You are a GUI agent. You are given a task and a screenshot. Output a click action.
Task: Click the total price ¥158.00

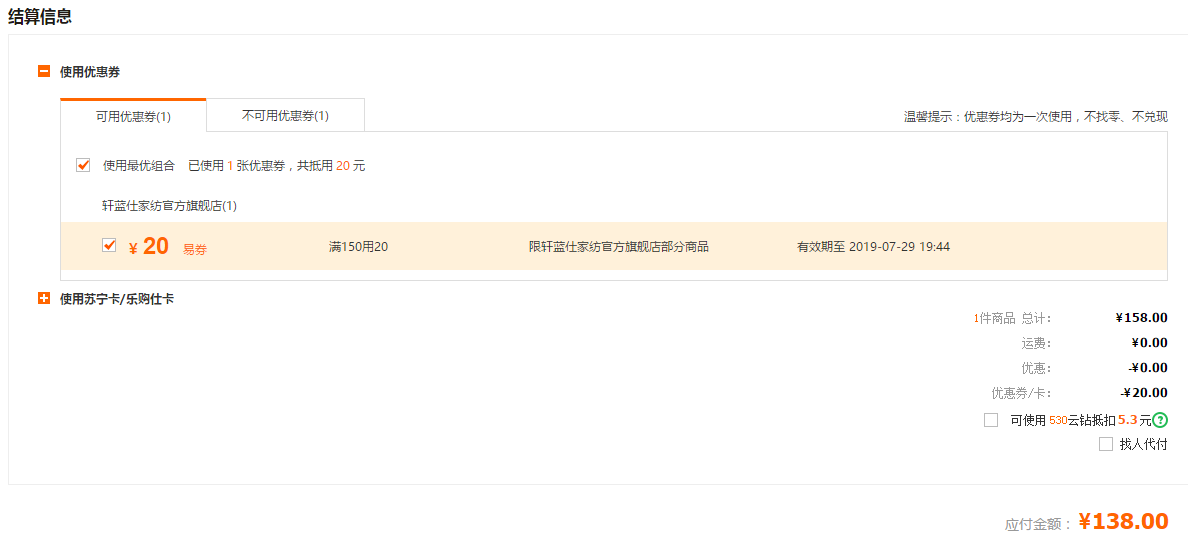[x=1141, y=317]
